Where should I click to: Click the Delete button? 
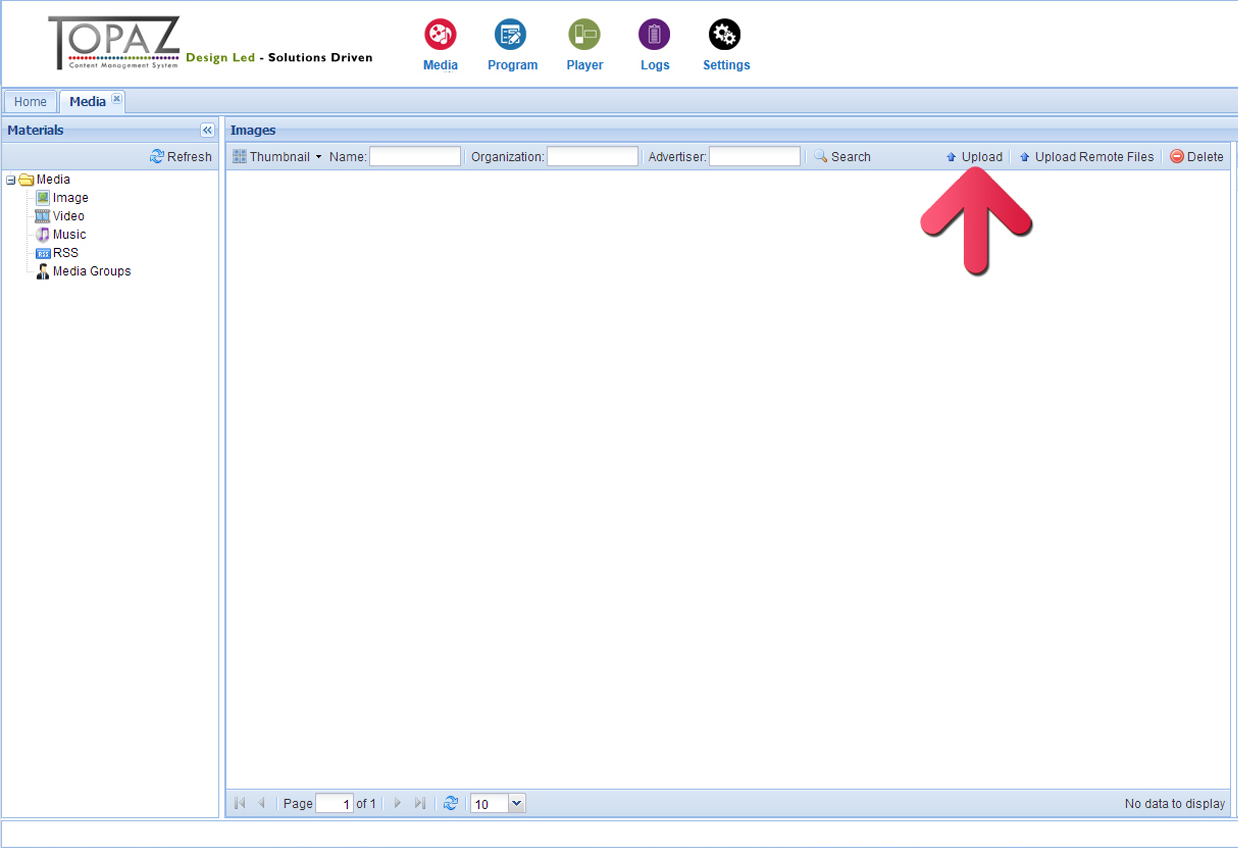click(1197, 157)
